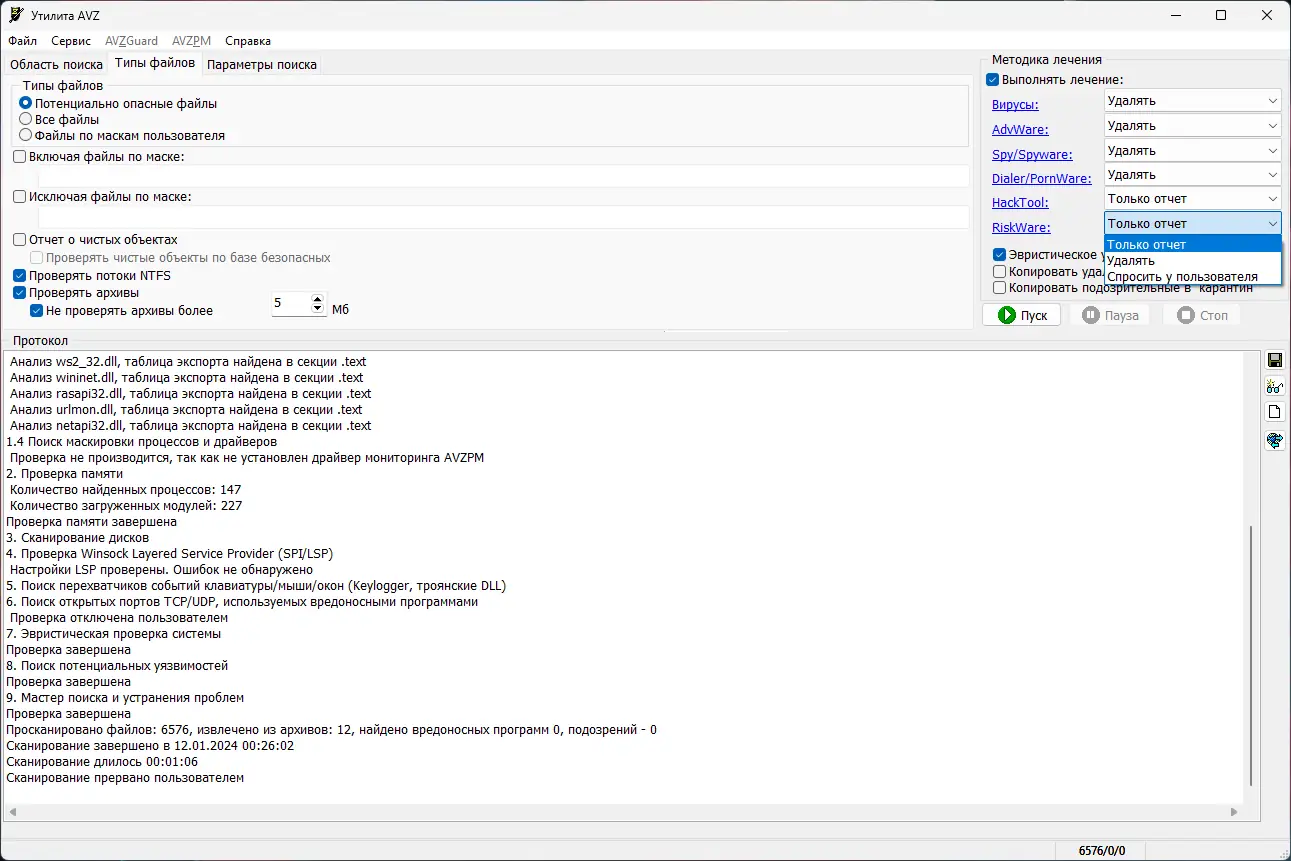Click the line Количество загруженных модулей: 227
Screen dimensions: 1291x861
125,506
